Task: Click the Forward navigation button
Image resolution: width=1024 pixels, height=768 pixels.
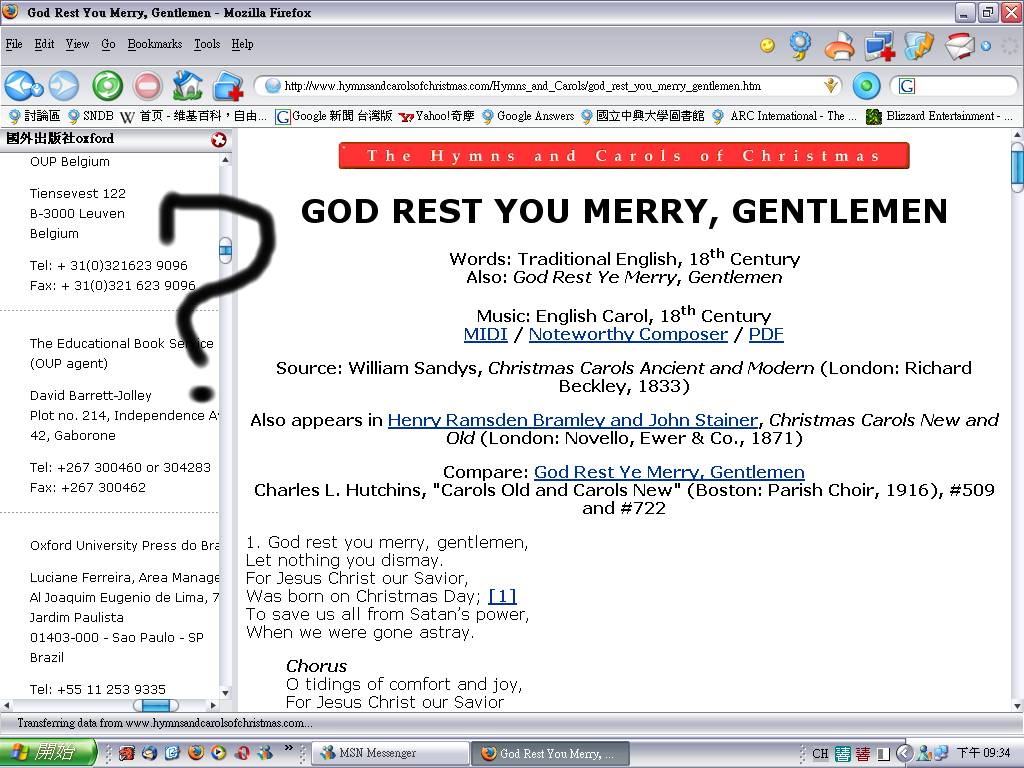Action: tap(64, 86)
